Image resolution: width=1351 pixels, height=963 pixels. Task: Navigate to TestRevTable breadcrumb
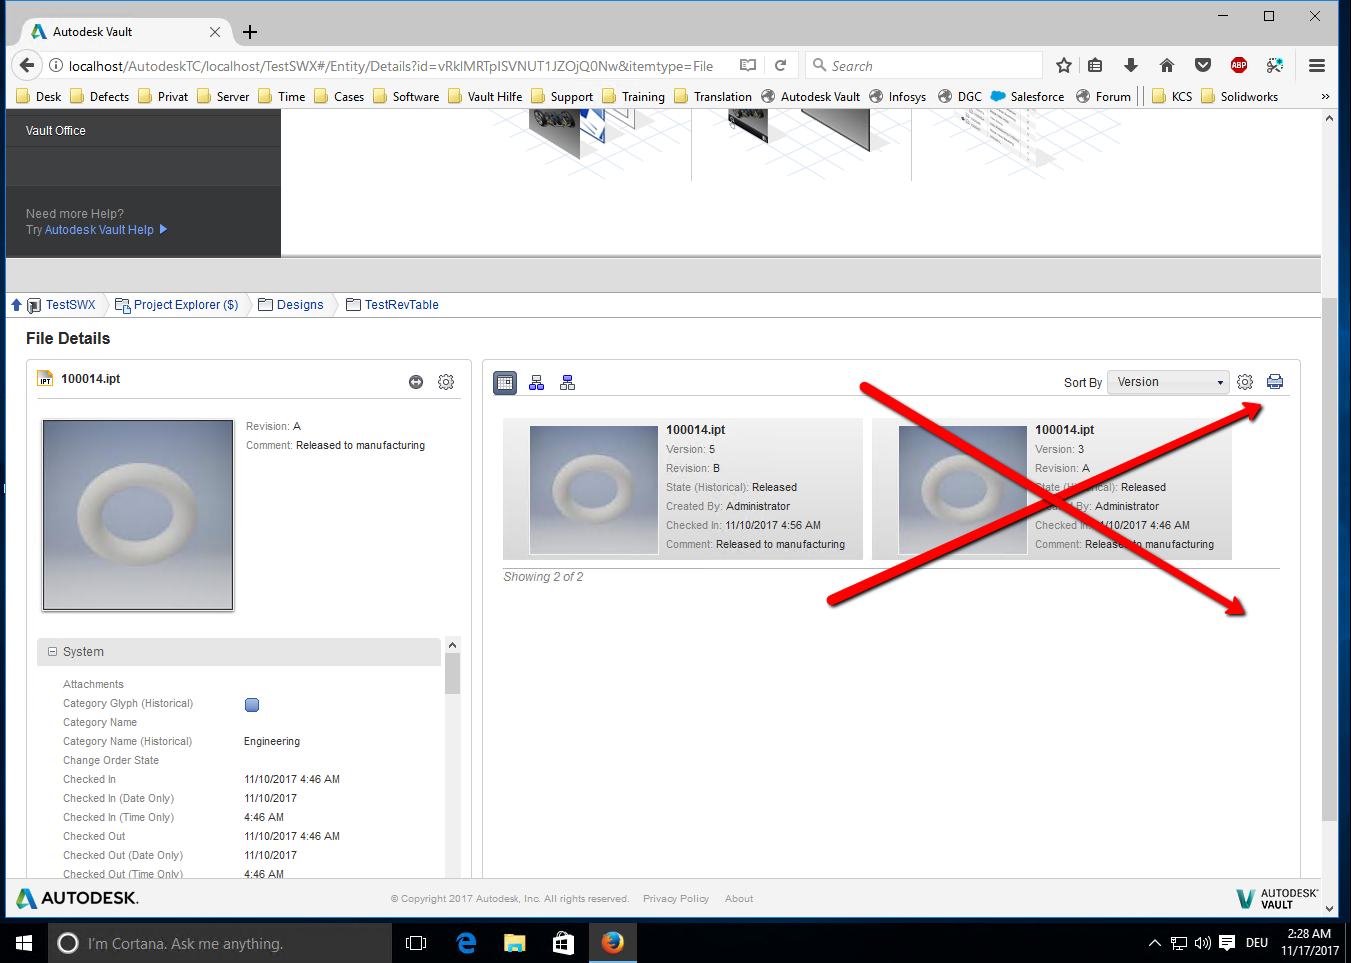pos(402,305)
